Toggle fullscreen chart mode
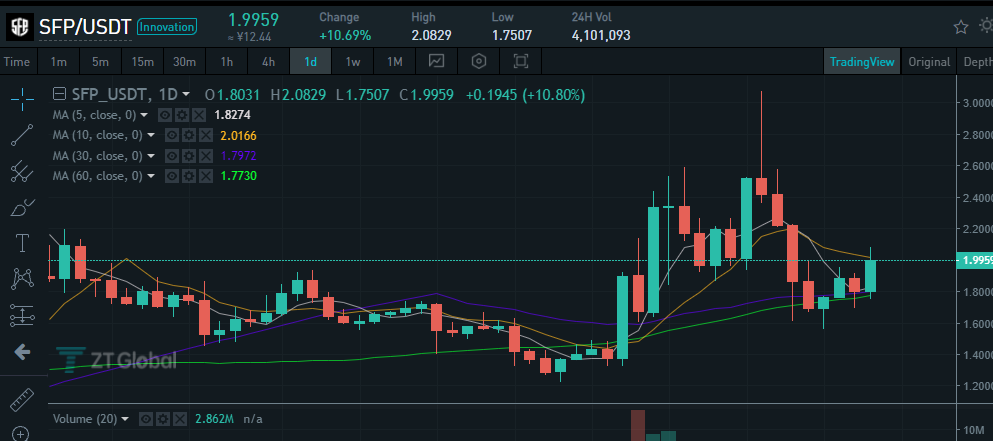Screen dimensions: 993x441 click(x=521, y=61)
